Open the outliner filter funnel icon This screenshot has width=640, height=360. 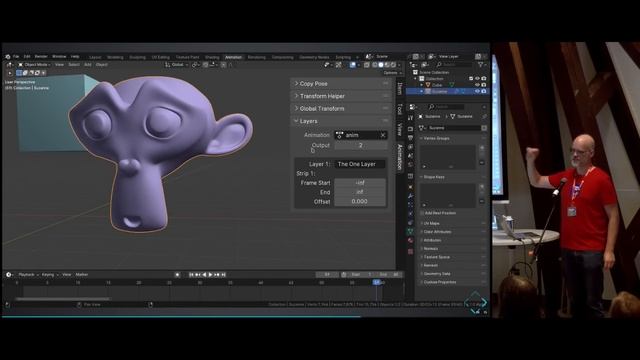point(480,64)
